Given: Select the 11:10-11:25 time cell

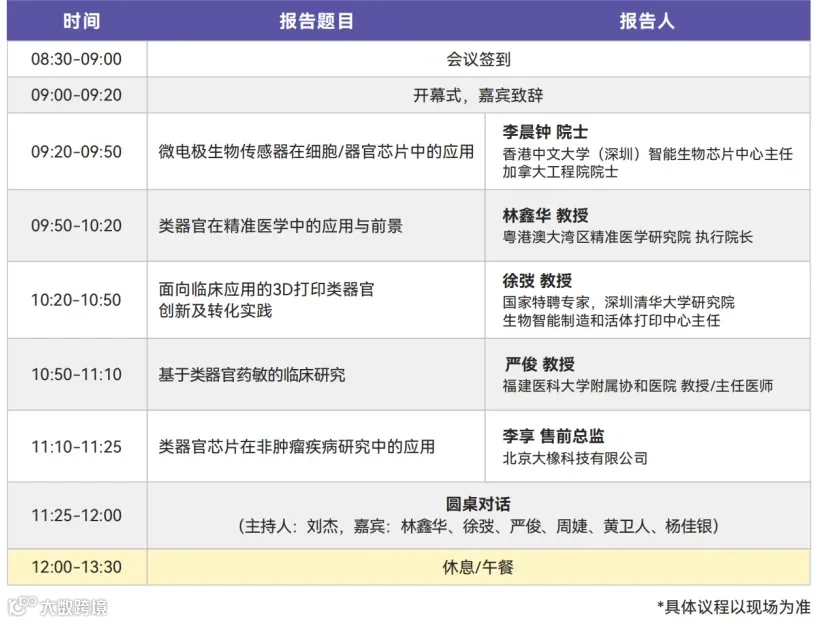Looking at the screenshot, I should click(76, 447).
